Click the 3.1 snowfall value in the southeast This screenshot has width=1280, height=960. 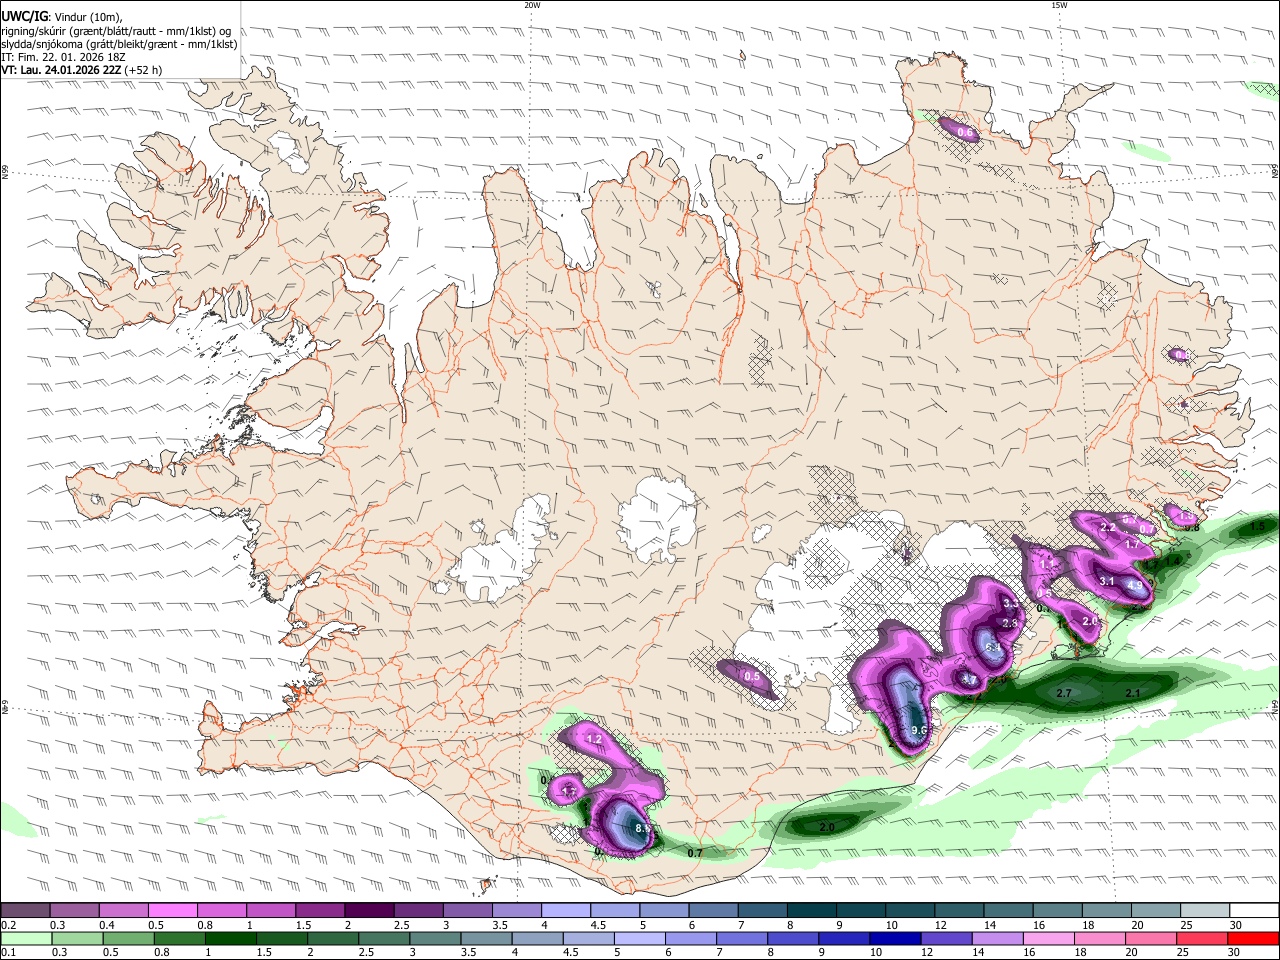pyautogui.click(x=1107, y=581)
